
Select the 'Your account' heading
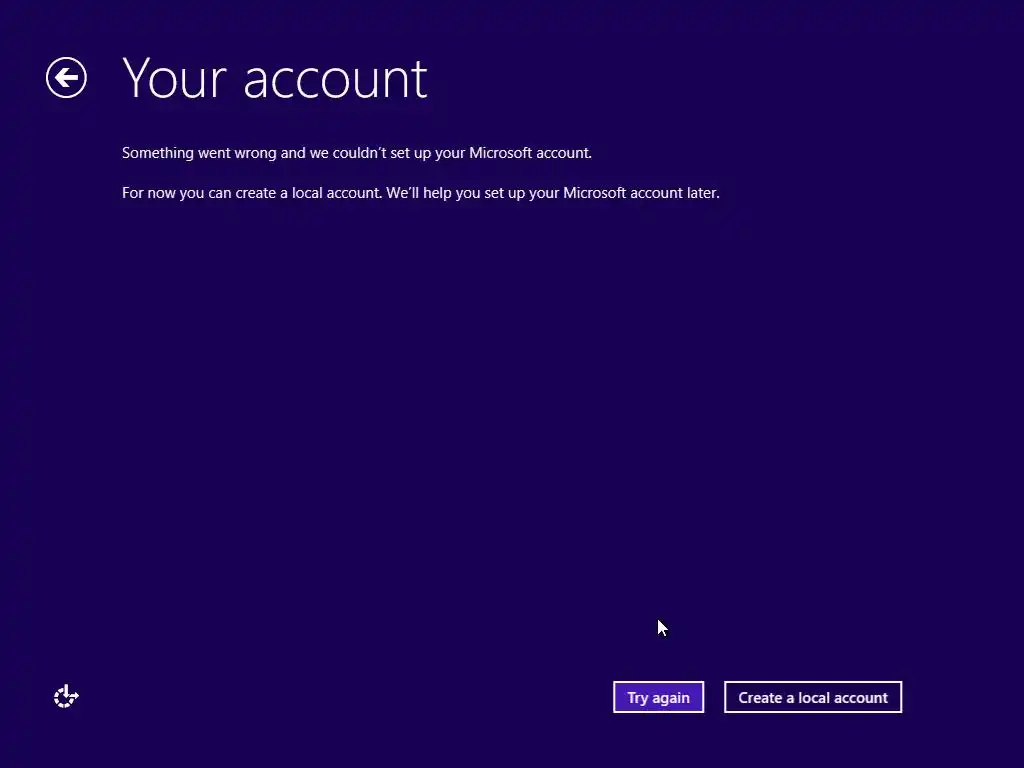[275, 79]
